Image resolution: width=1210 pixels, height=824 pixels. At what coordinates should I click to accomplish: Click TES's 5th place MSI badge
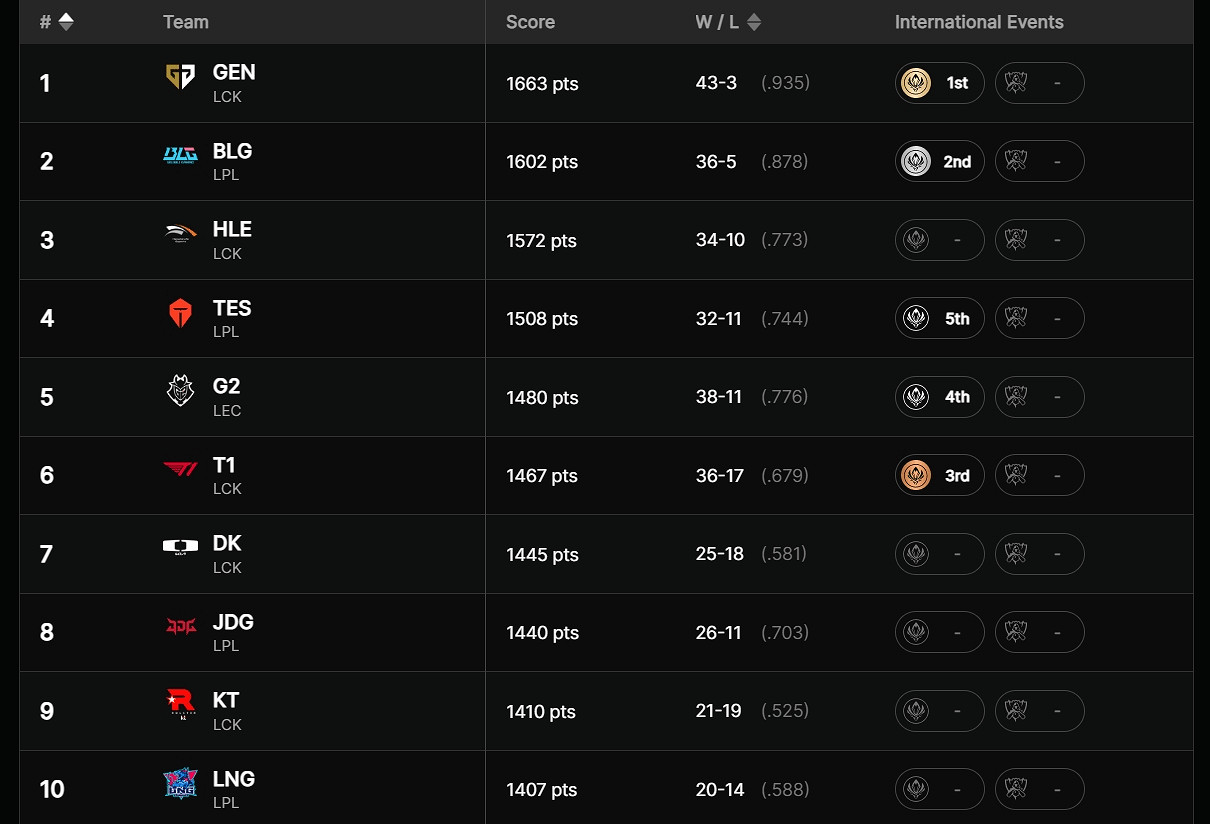point(939,318)
